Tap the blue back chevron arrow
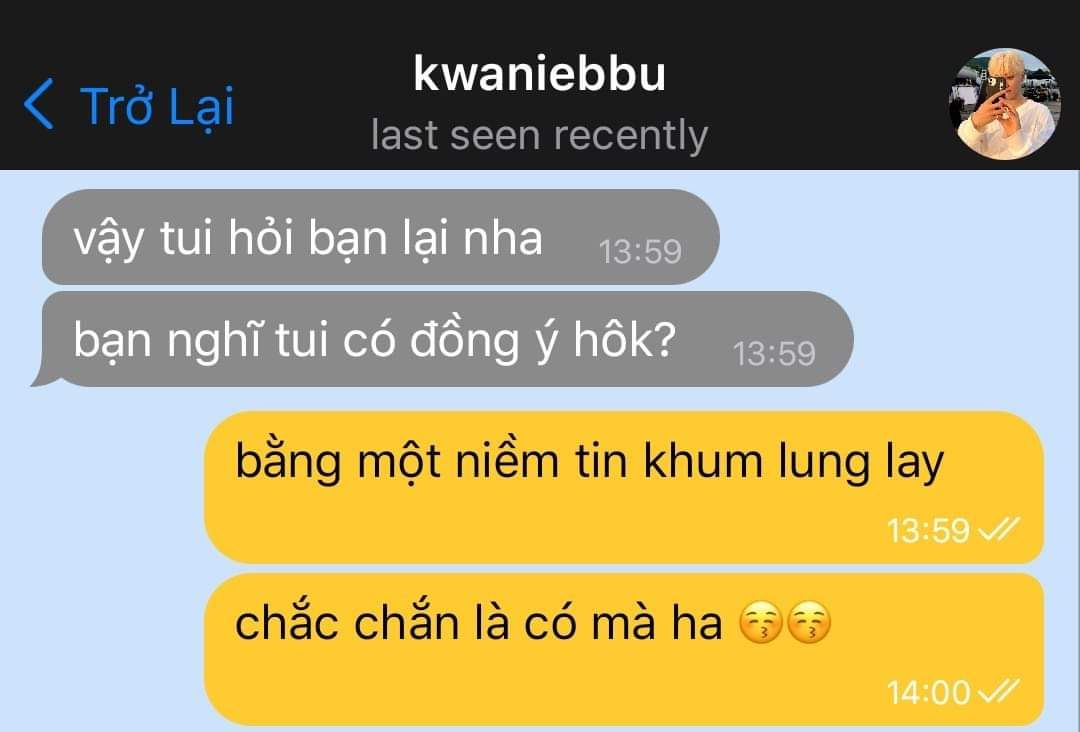 tap(39, 104)
